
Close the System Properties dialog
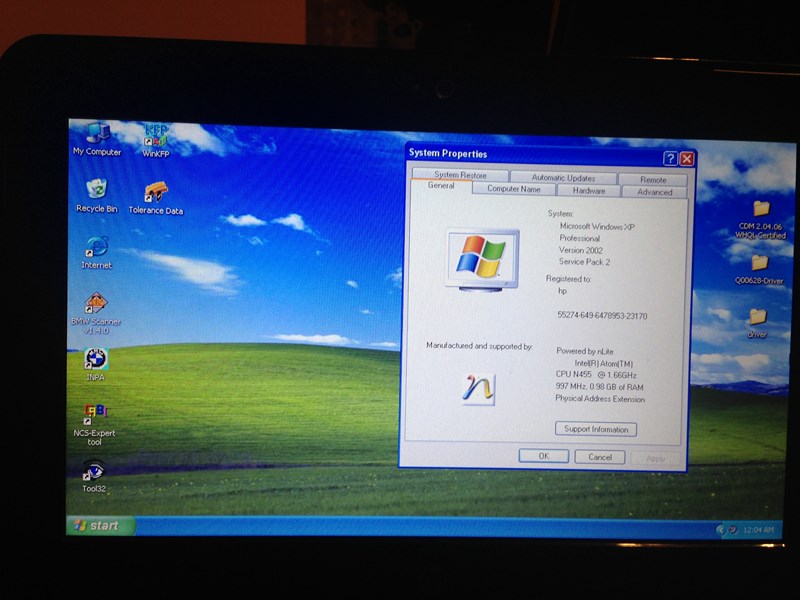pos(687,159)
